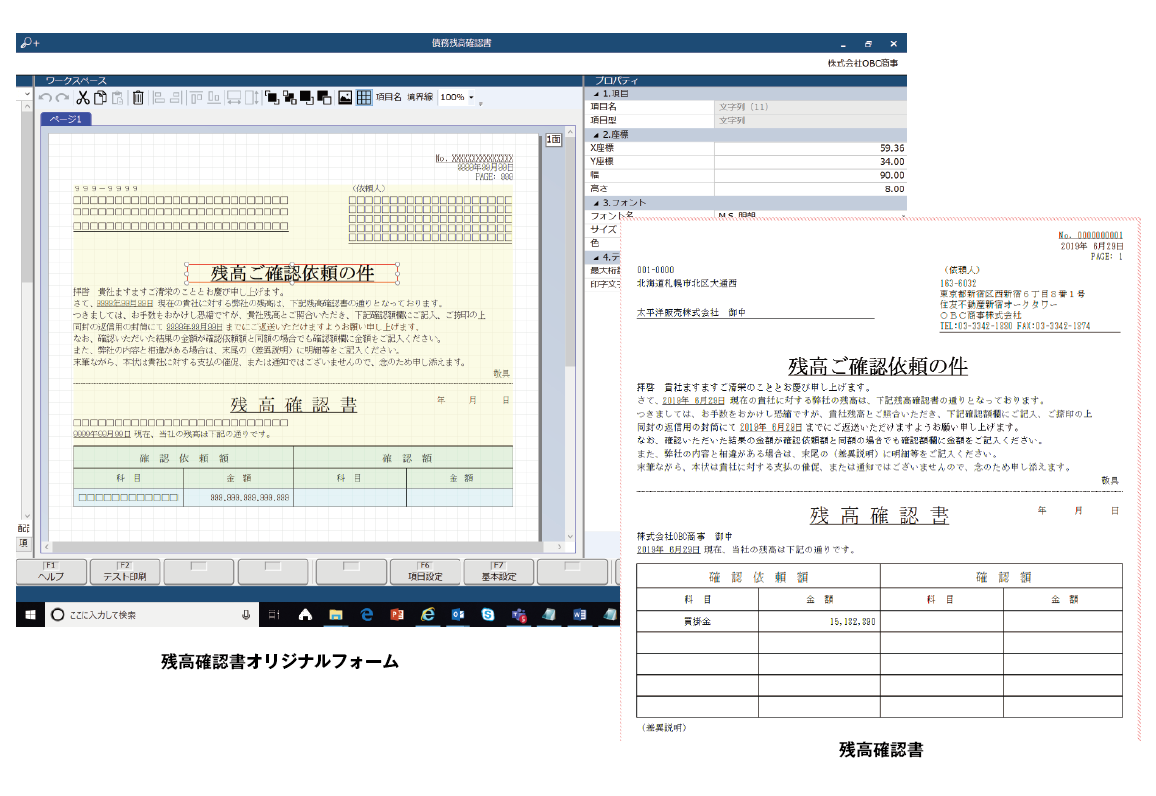Open Skype from the taskbar
The height and width of the screenshot is (796, 1156).
[488, 614]
